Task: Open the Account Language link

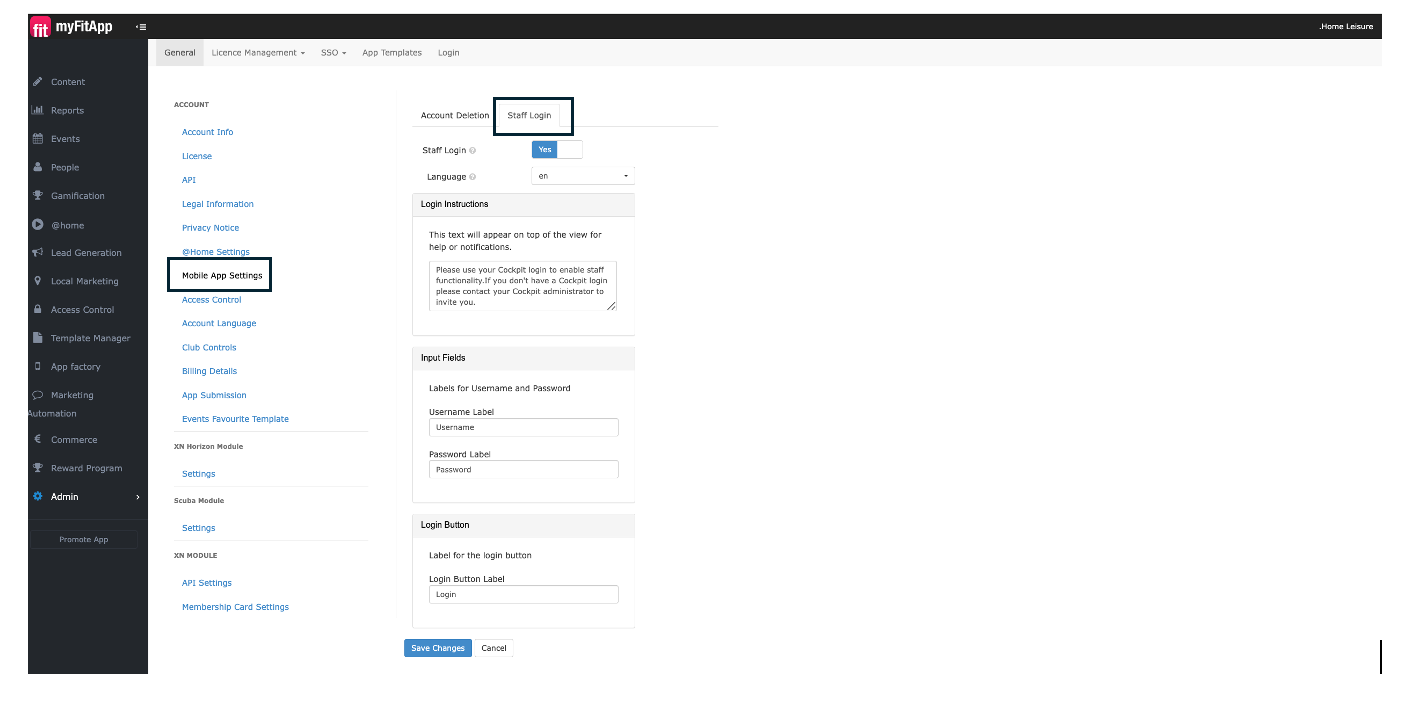Action: click(x=219, y=323)
